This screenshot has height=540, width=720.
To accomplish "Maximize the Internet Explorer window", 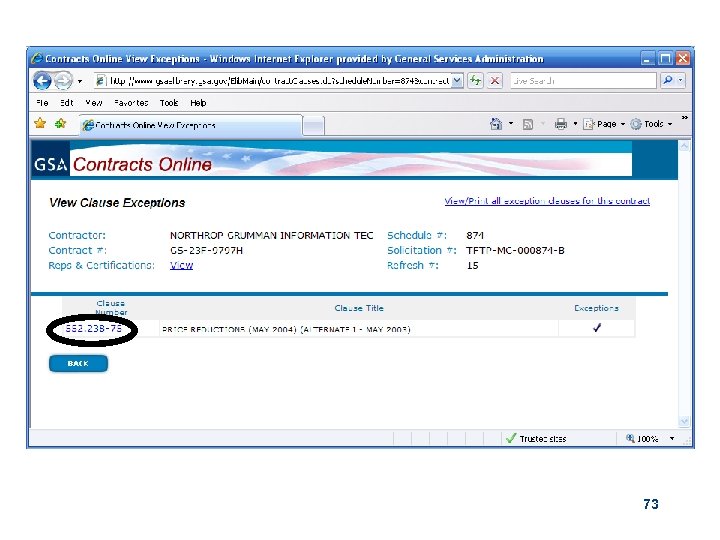I will [665, 59].
